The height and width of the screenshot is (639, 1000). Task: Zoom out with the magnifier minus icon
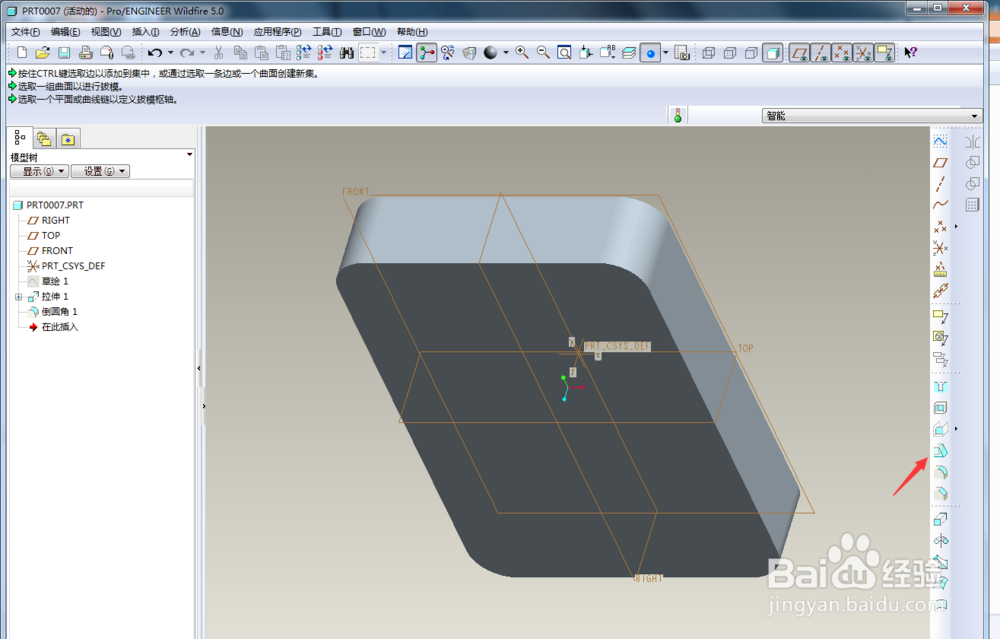pos(543,53)
